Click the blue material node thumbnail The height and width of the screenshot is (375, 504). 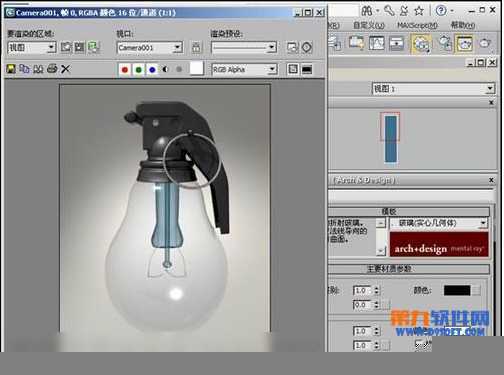pos(390,139)
